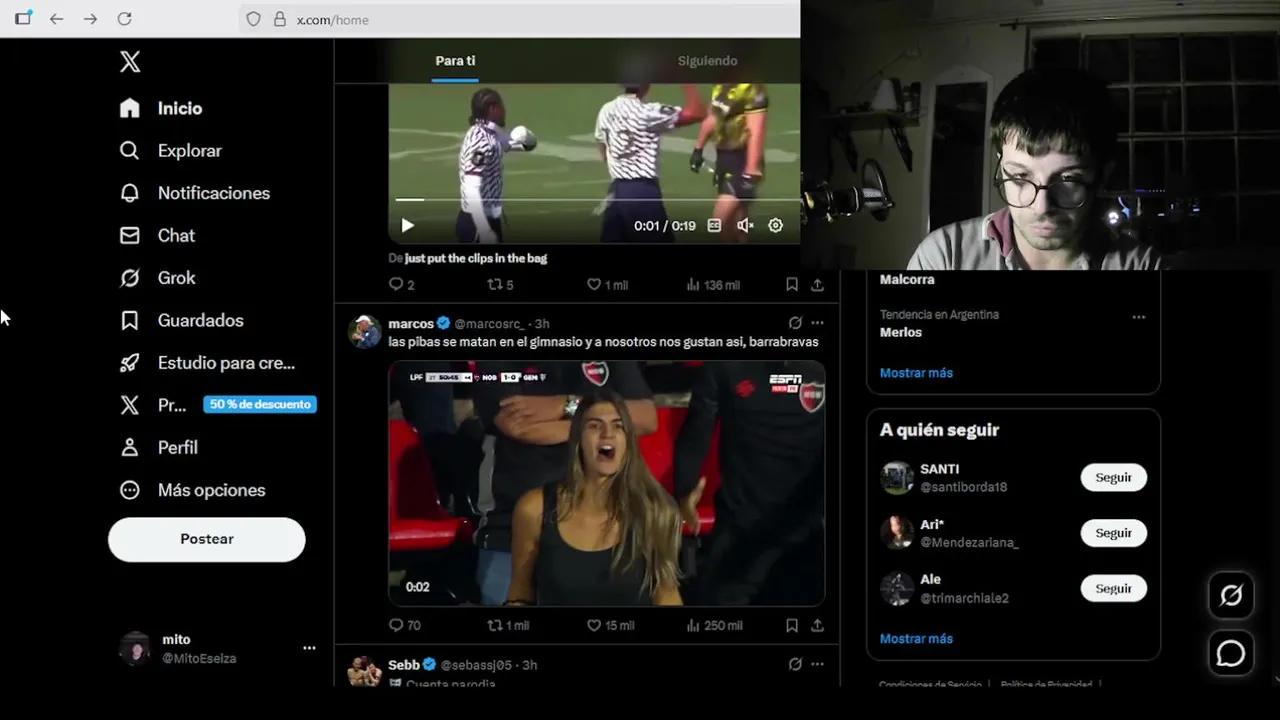Image resolution: width=1280 pixels, height=720 pixels.
Task: Reload the page in browser
Action: click(124, 19)
